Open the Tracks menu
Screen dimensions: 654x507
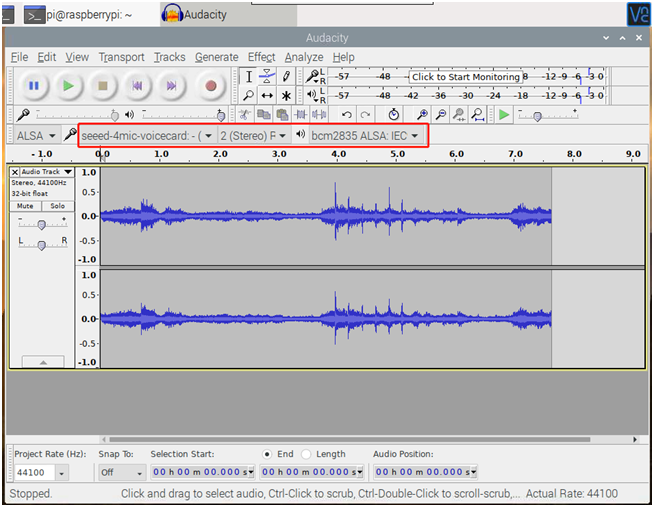(170, 57)
